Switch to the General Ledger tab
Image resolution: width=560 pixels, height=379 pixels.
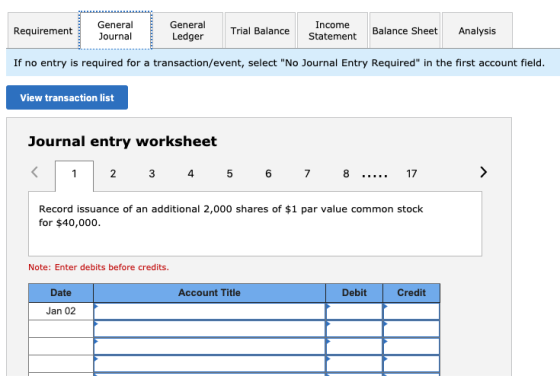[x=188, y=31]
